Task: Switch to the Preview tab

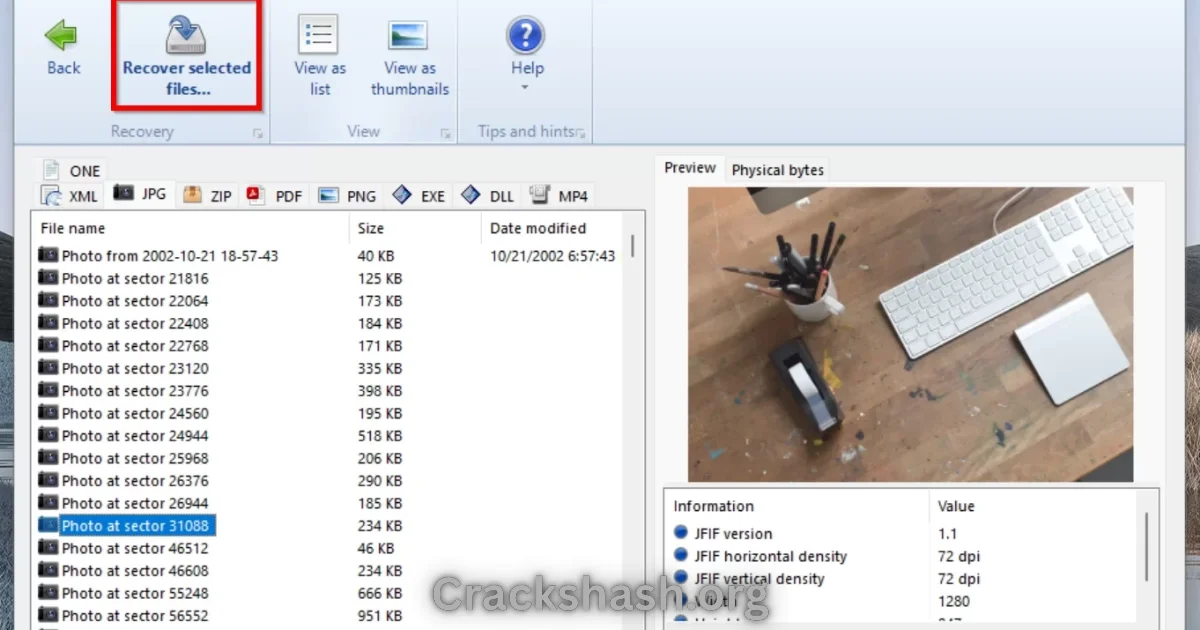Action: pos(690,168)
